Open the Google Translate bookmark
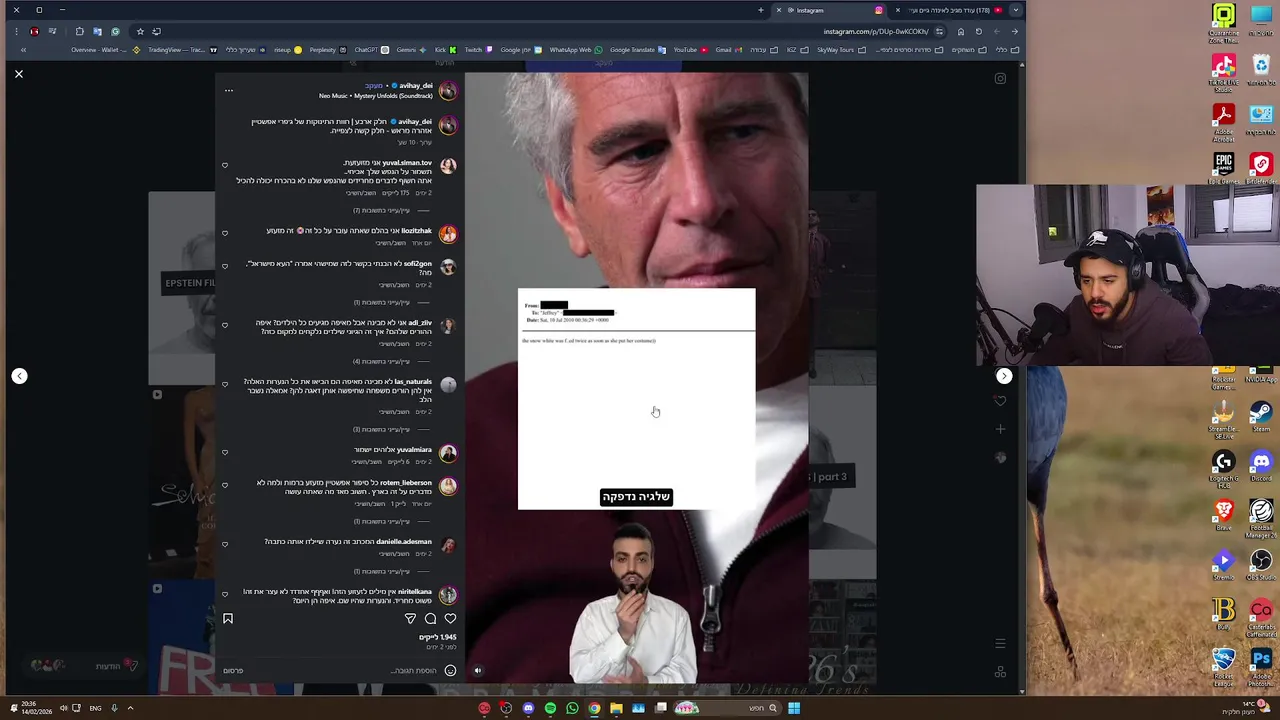The width and height of the screenshot is (1280, 720). 637,50
